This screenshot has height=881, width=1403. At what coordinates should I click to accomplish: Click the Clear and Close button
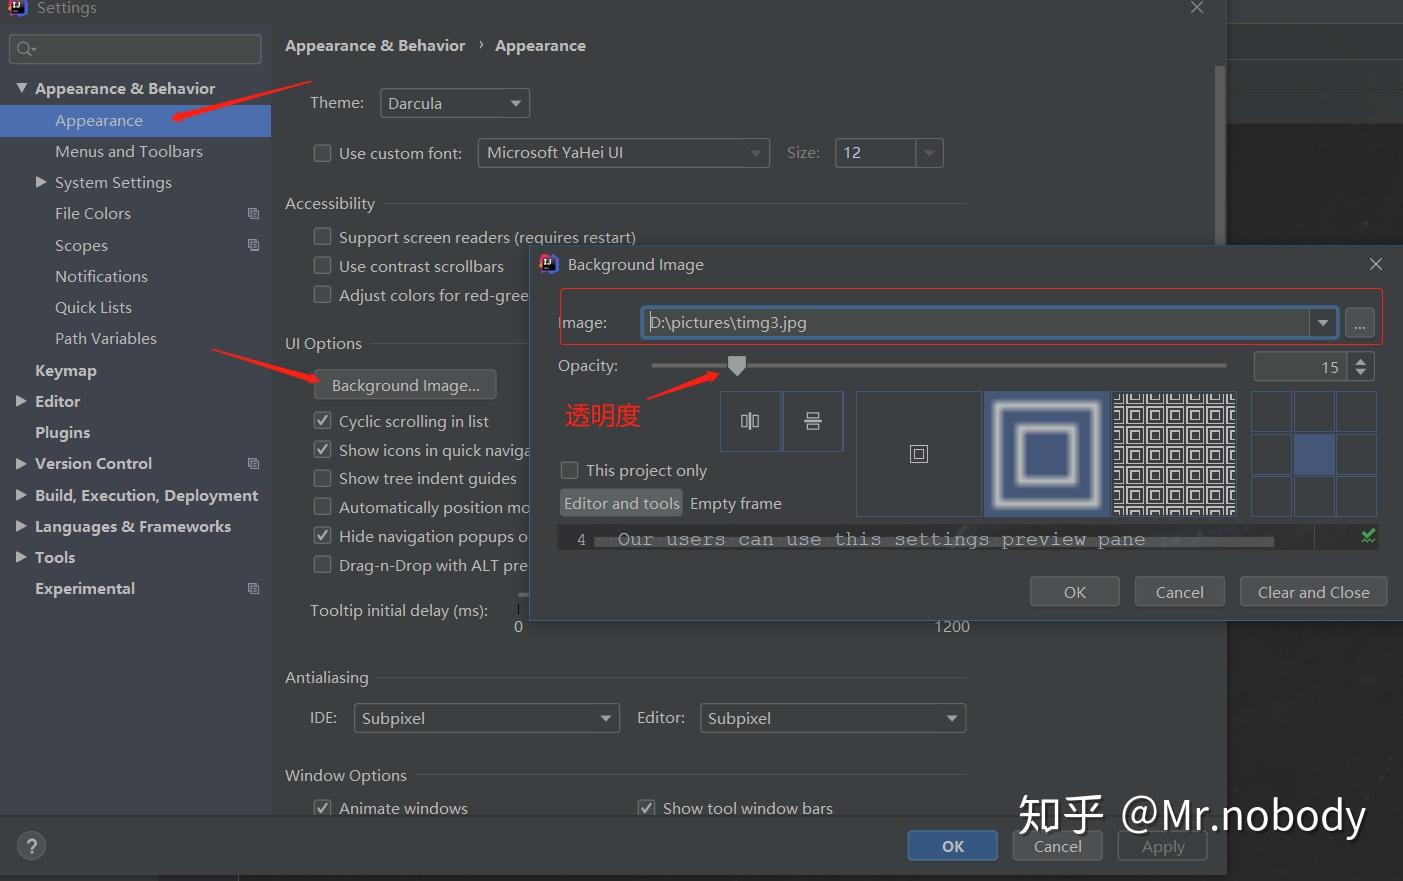pos(1313,591)
